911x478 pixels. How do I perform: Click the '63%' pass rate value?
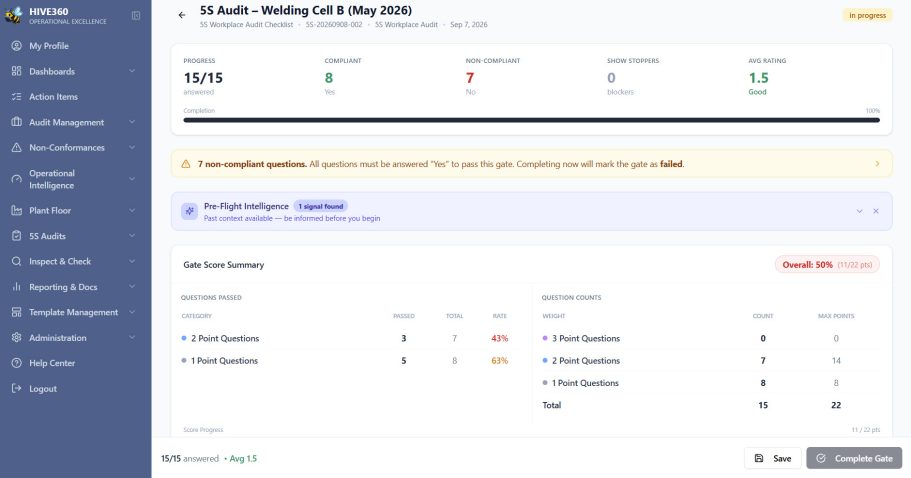point(500,361)
